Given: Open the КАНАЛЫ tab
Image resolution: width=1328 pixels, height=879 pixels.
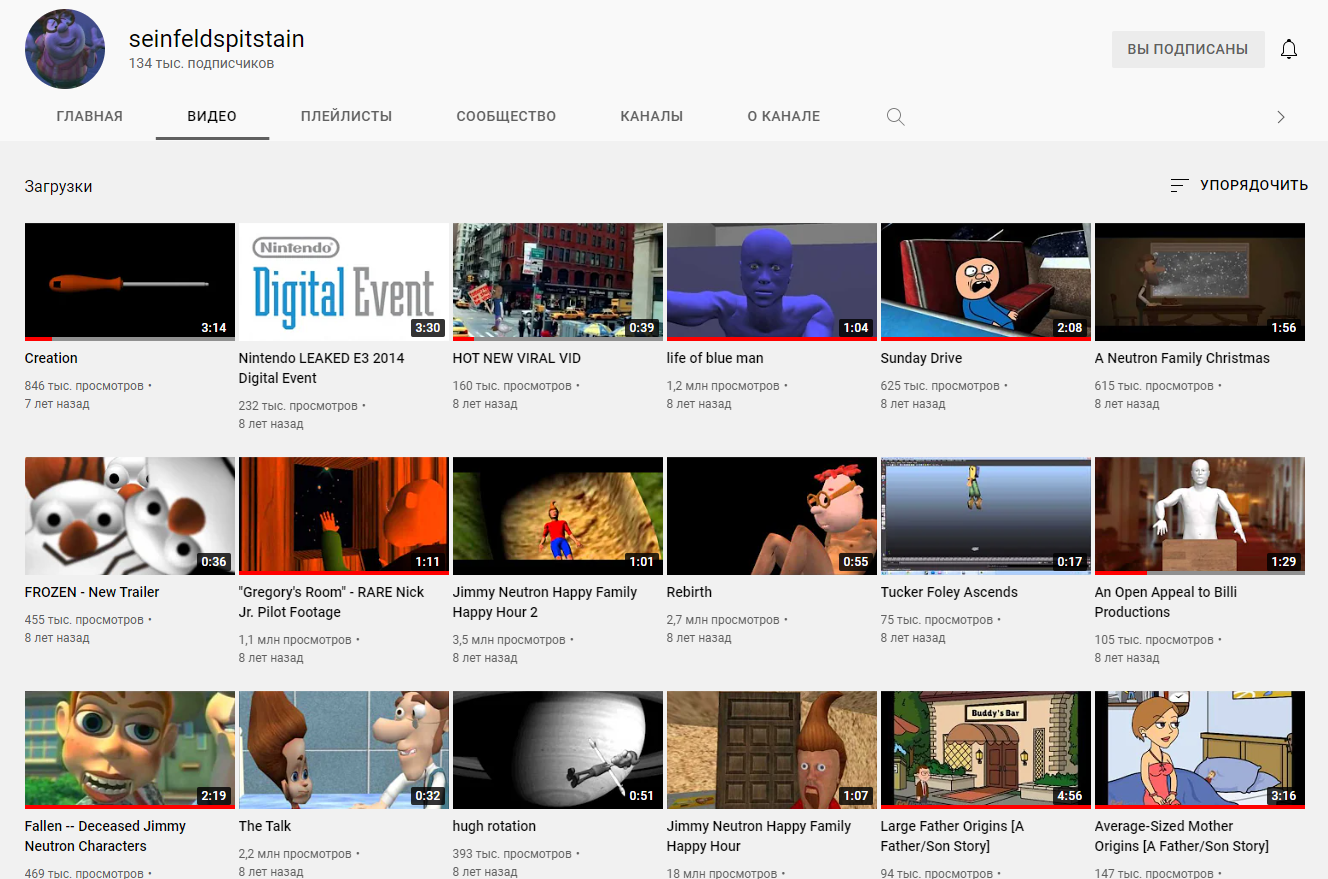Looking at the screenshot, I should click(x=652, y=116).
